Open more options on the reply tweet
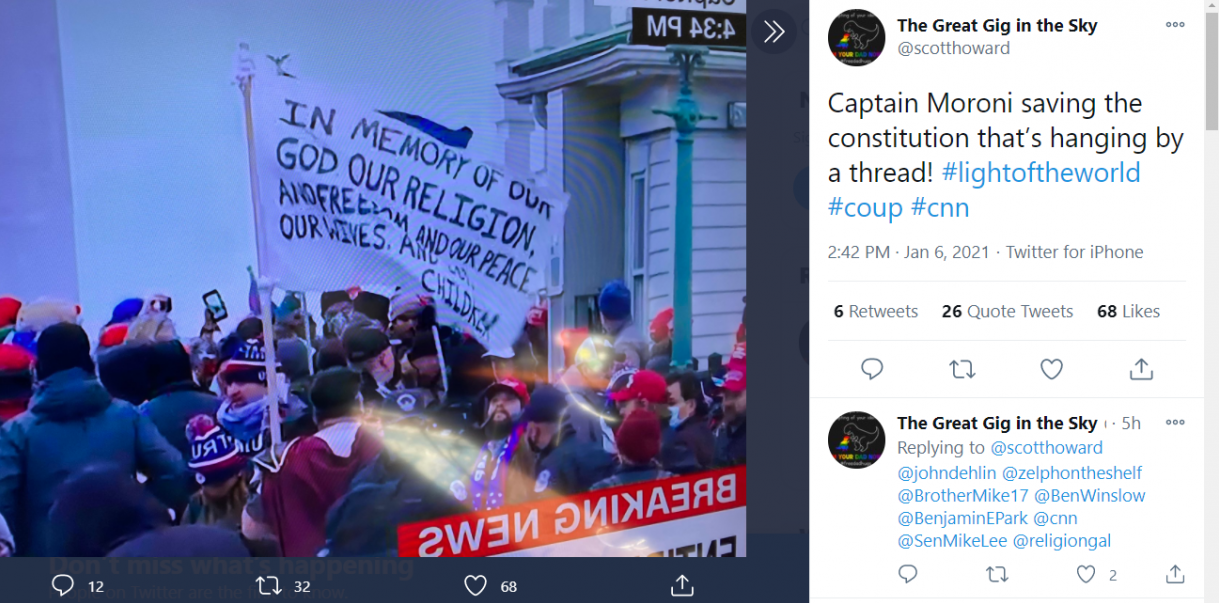The height and width of the screenshot is (603, 1219). pyautogui.click(x=1174, y=423)
